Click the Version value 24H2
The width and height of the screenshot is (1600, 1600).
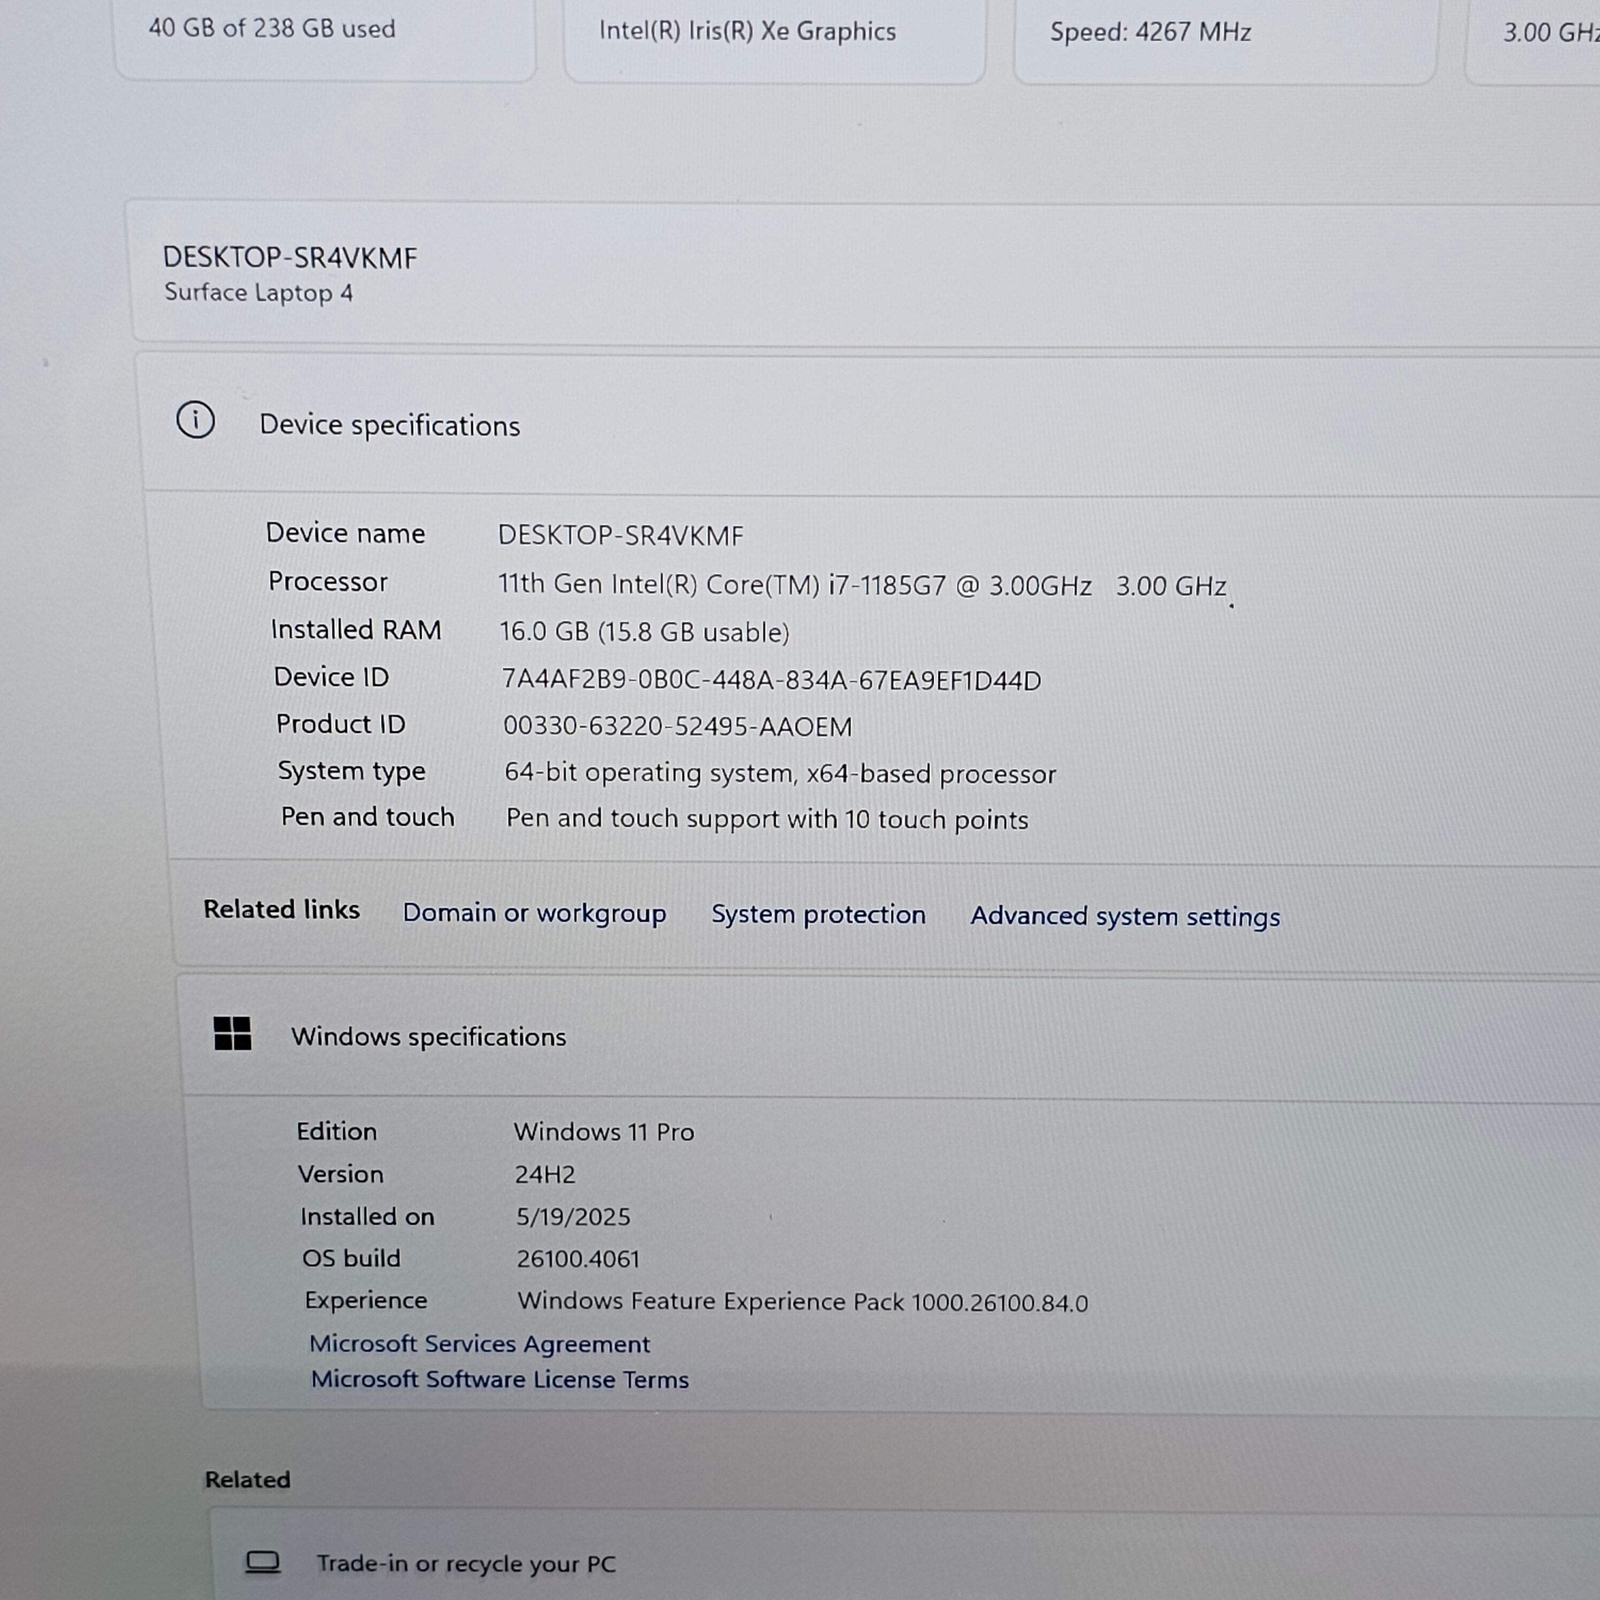point(545,1175)
